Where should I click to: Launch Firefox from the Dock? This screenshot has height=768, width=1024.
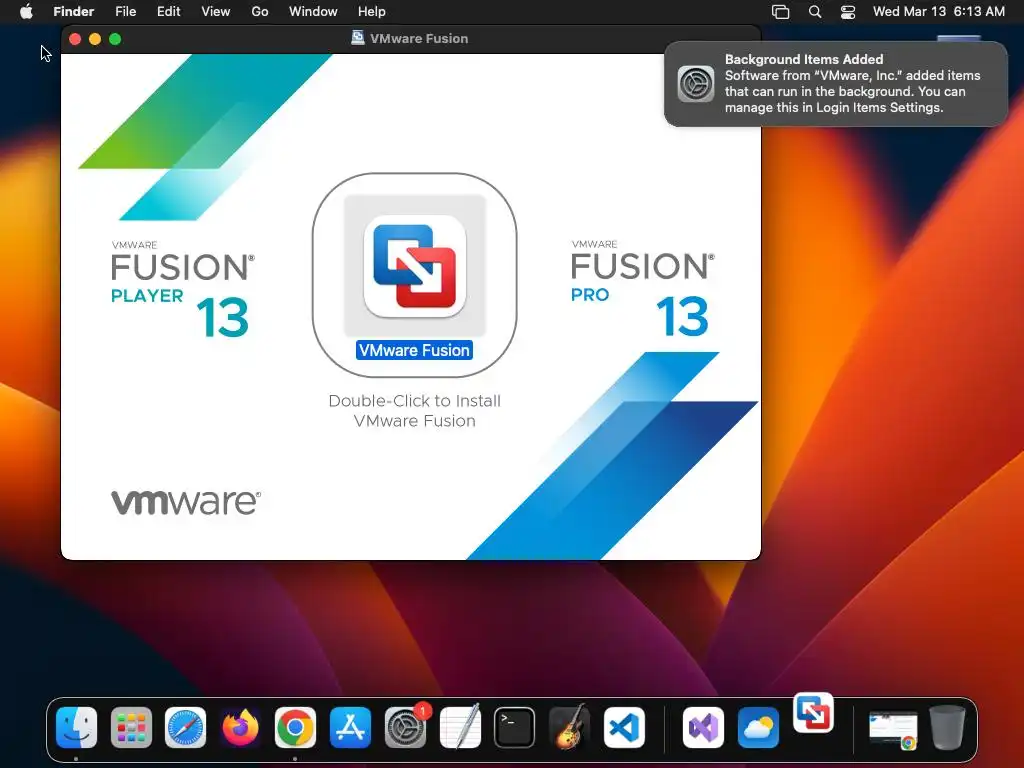click(240, 727)
